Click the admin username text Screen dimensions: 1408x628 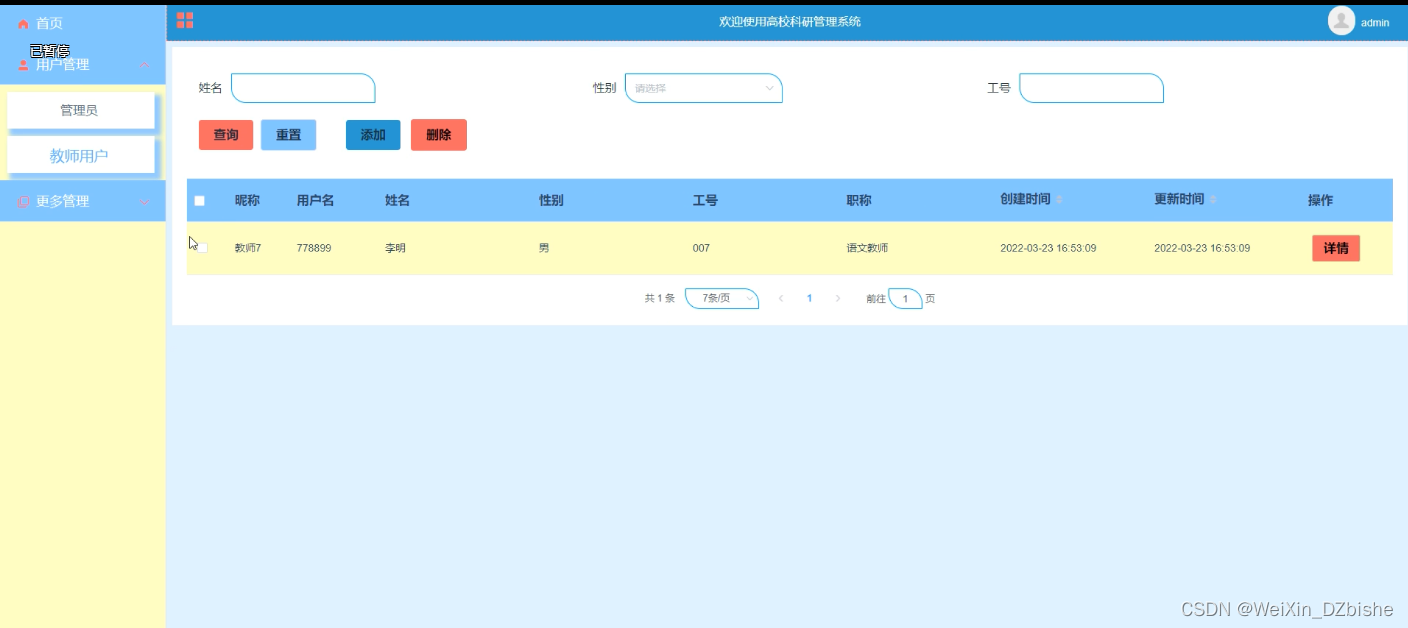pyautogui.click(x=1375, y=22)
